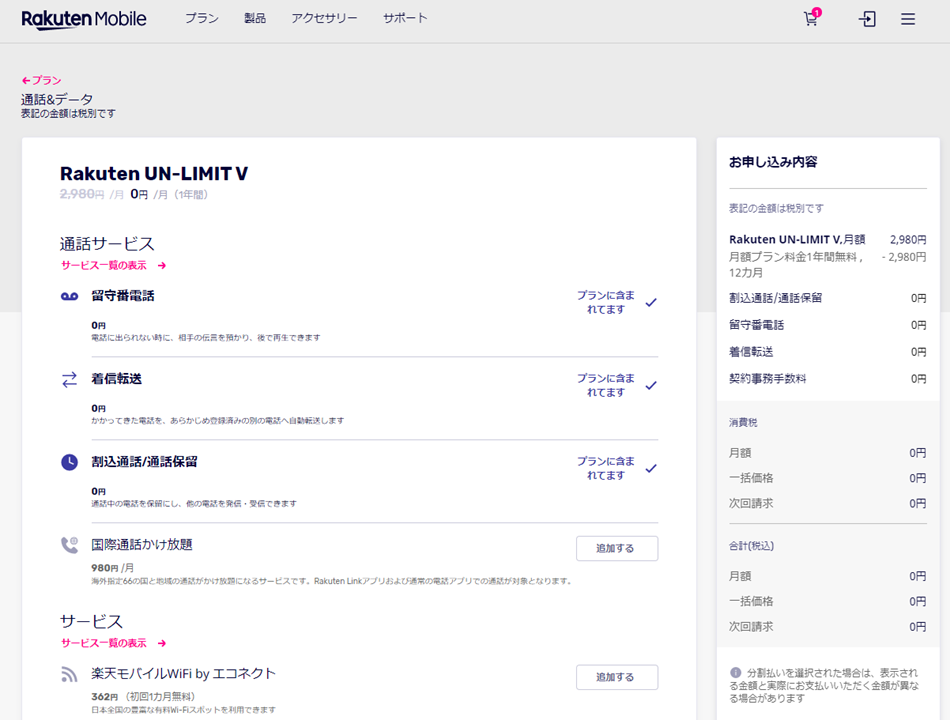Open the 製品 menu item
950x720 pixels.
point(254,18)
